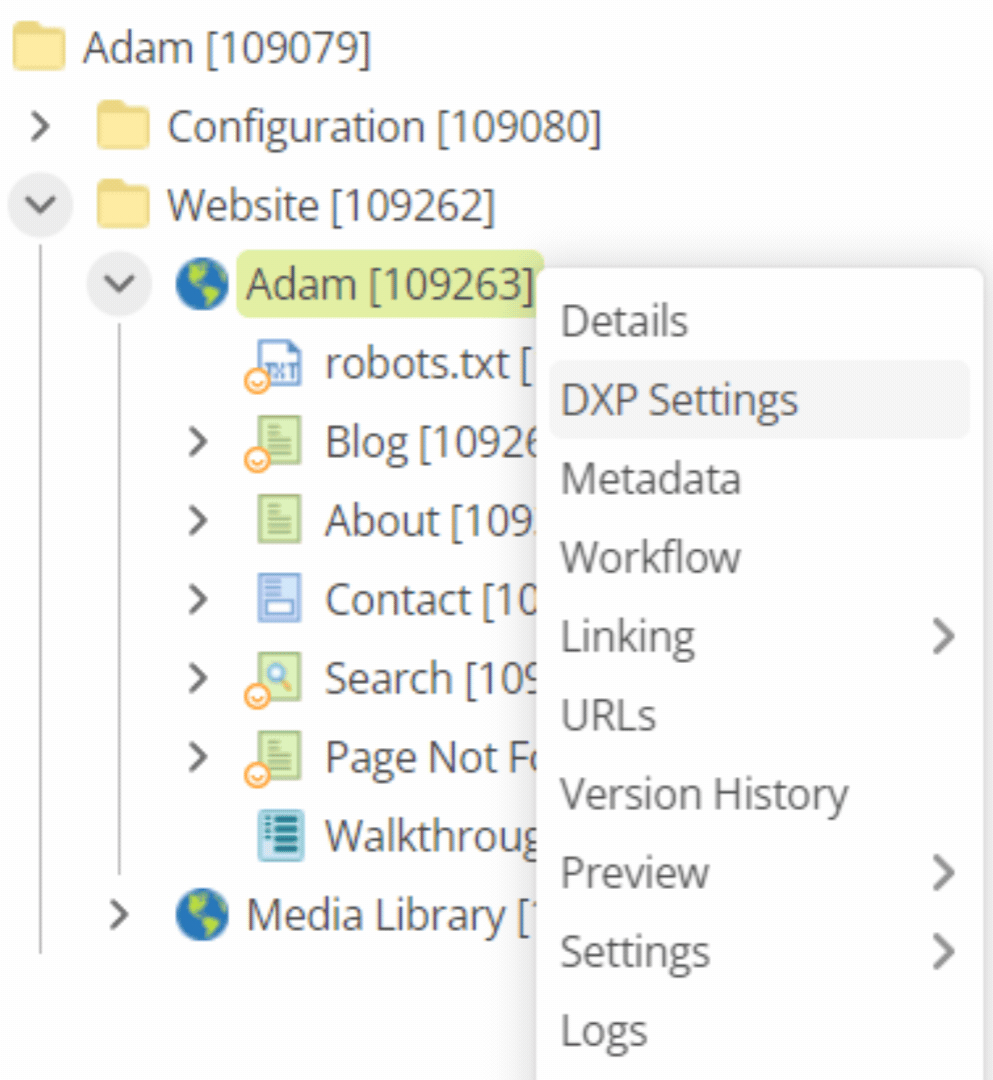
Task: Choose Version History in the menu
Action: tap(705, 793)
